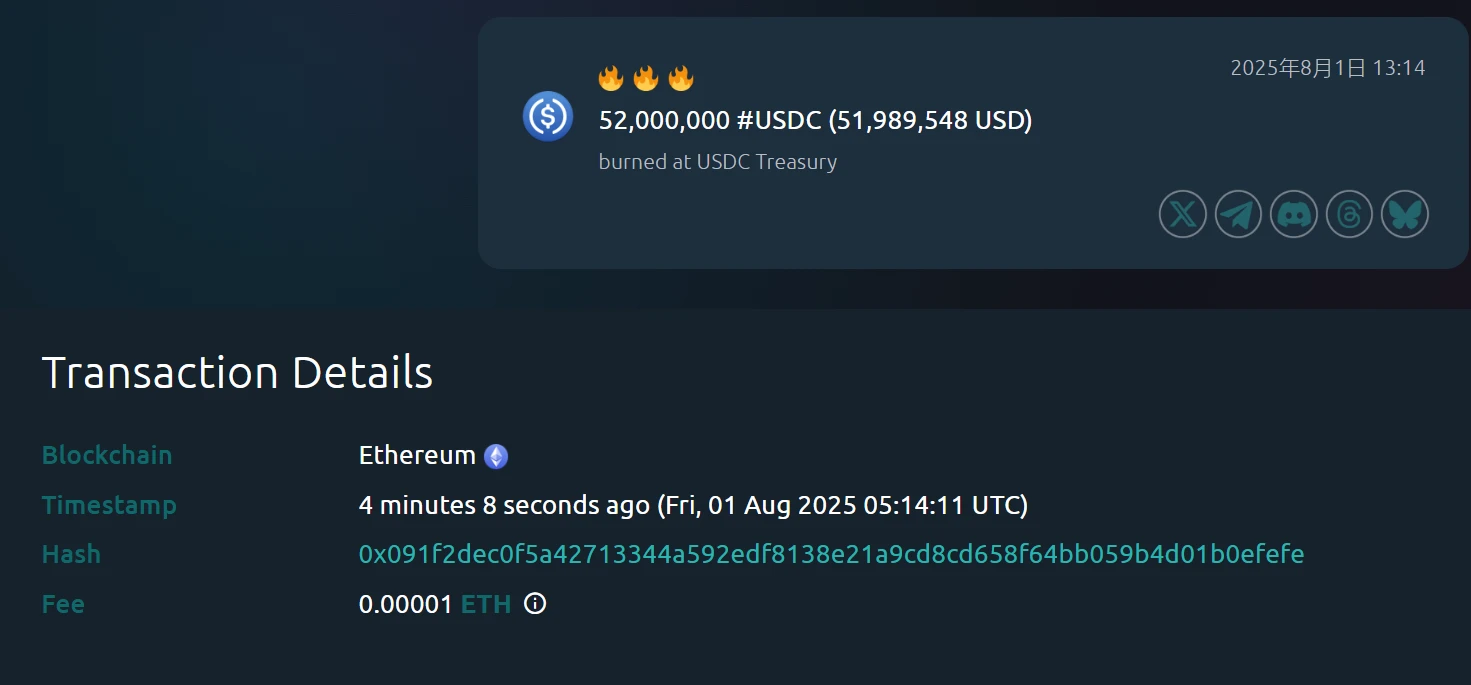Click the teal ETH link in the Fee row
1471x685 pixels.
point(487,604)
